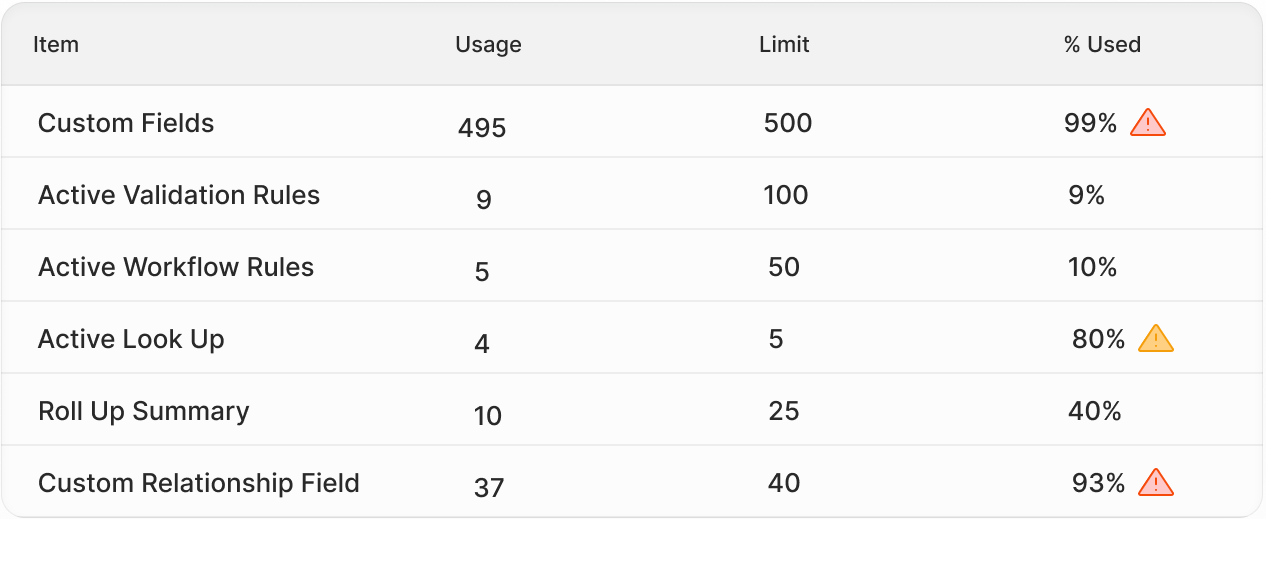Select the 40% used value
The height and width of the screenshot is (583, 1266).
click(x=1095, y=411)
